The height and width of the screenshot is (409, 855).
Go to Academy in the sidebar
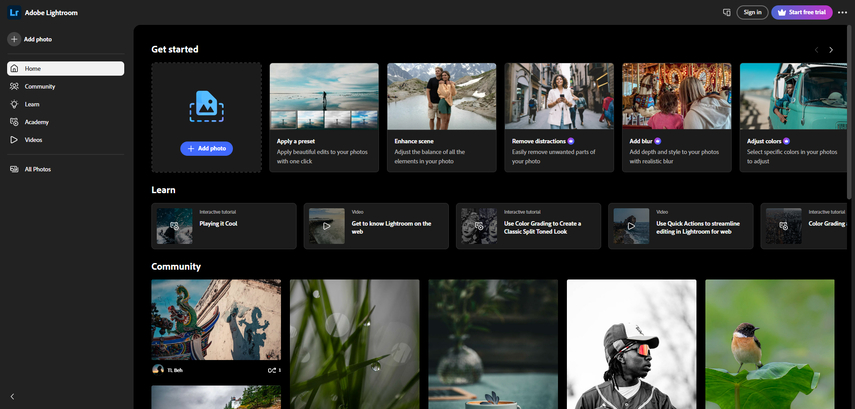pos(36,122)
